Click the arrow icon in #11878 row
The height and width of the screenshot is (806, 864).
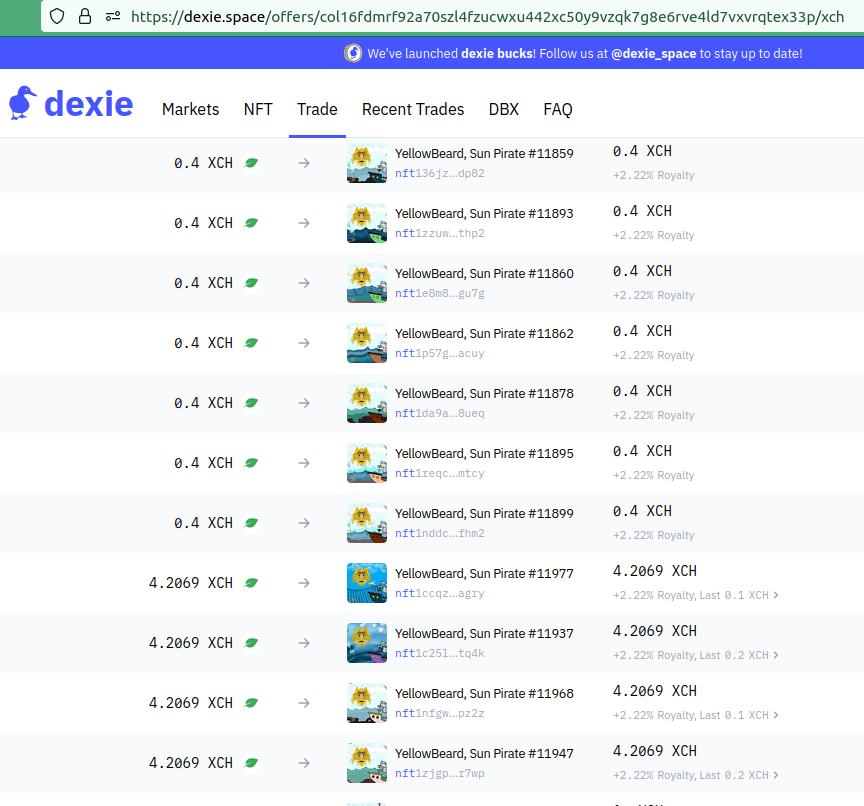click(x=304, y=403)
